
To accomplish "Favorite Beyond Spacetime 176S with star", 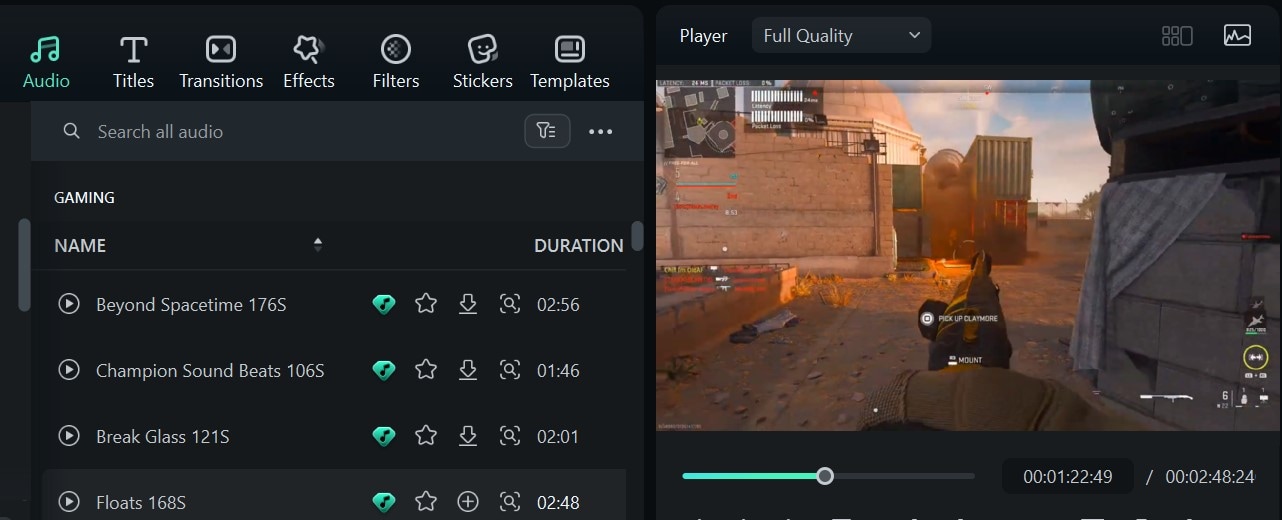I will pos(426,303).
